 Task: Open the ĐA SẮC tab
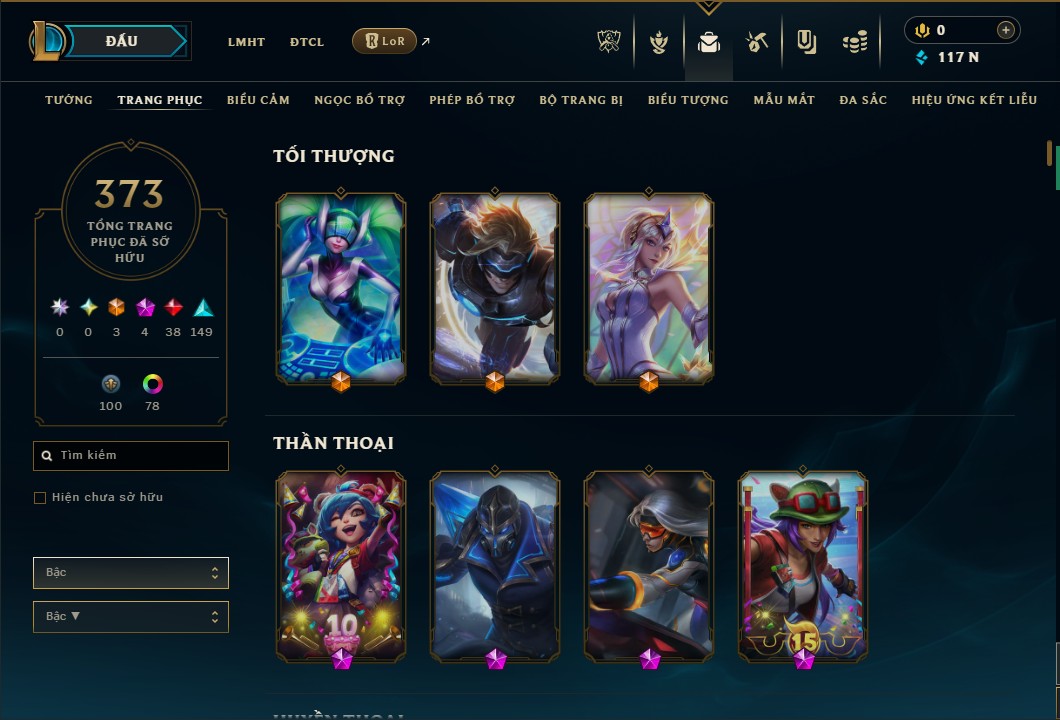coord(863,100)
